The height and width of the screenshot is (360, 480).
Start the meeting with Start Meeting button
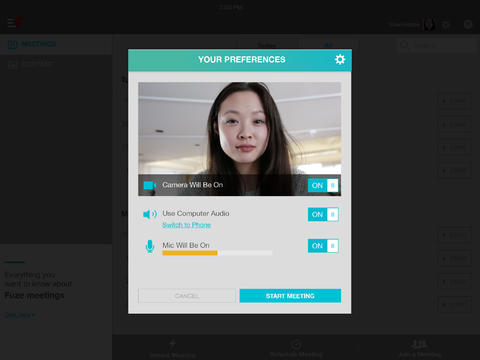tap(290, 296)
